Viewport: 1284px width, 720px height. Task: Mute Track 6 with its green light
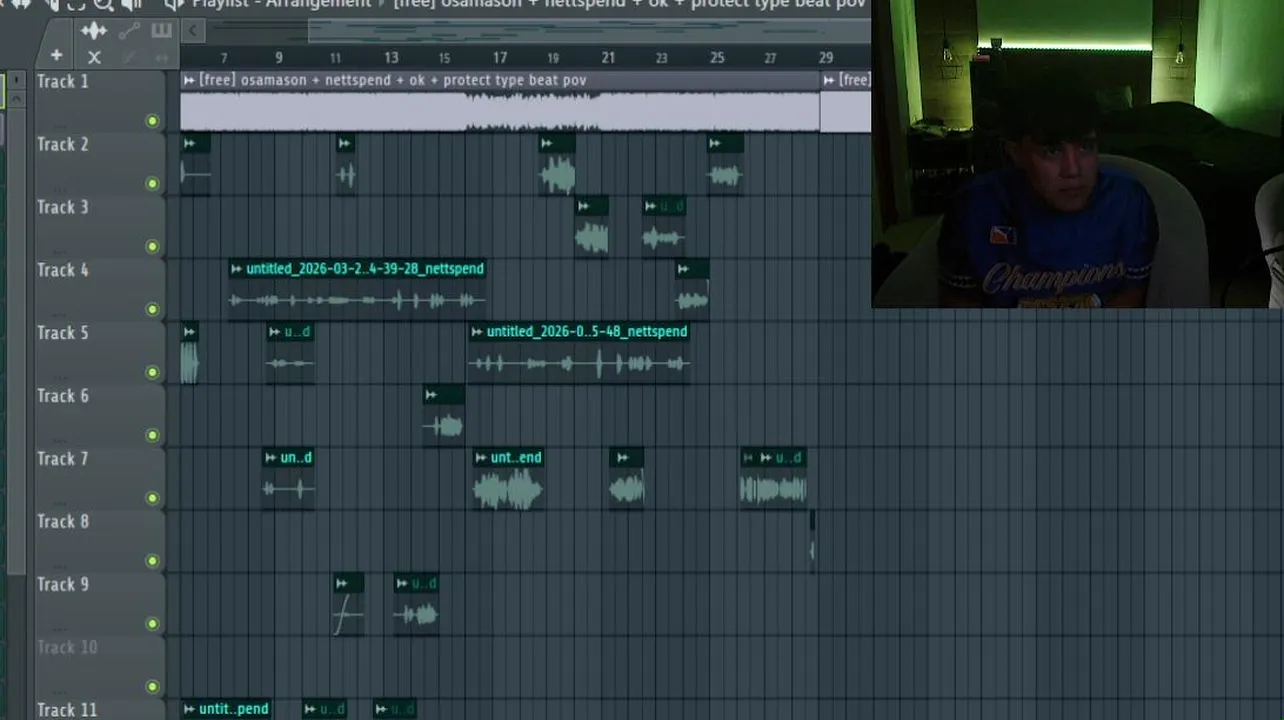click(152, 435)
